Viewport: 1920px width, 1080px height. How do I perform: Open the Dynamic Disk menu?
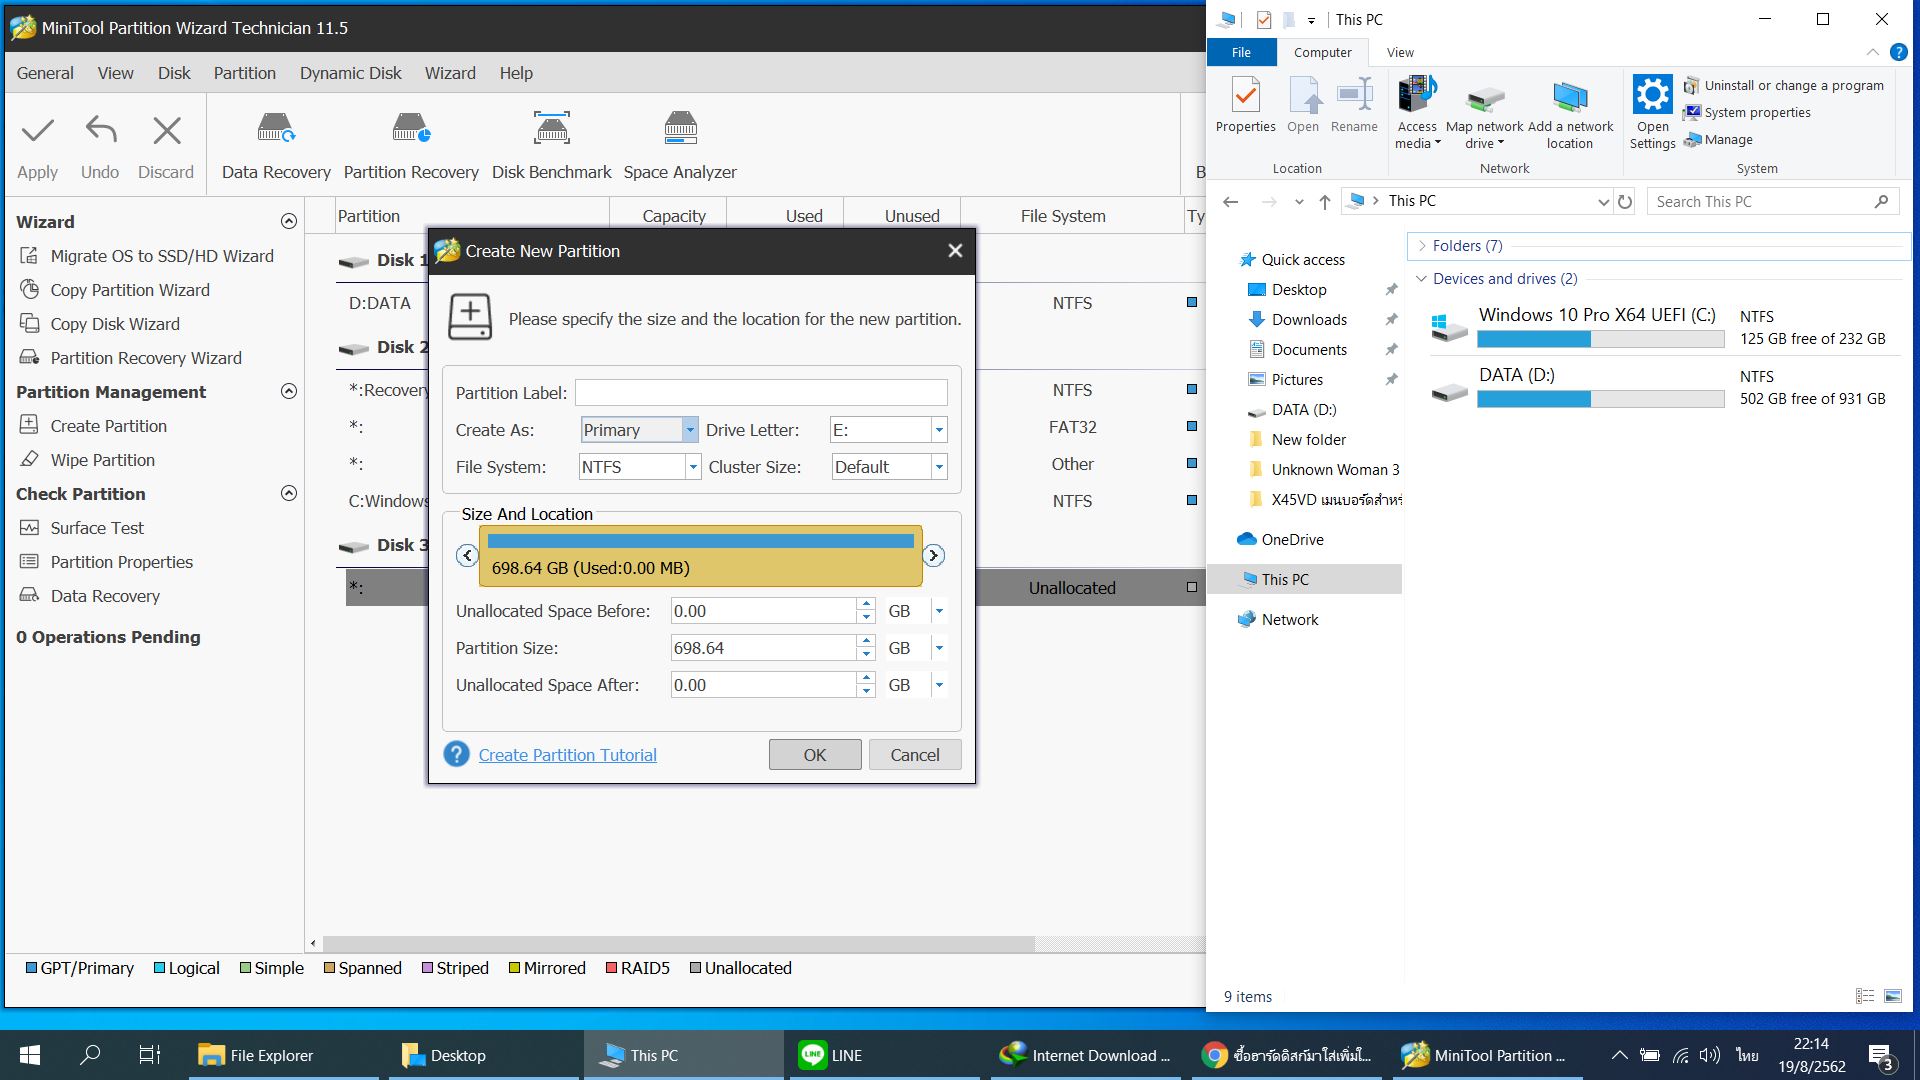point(350,73)
